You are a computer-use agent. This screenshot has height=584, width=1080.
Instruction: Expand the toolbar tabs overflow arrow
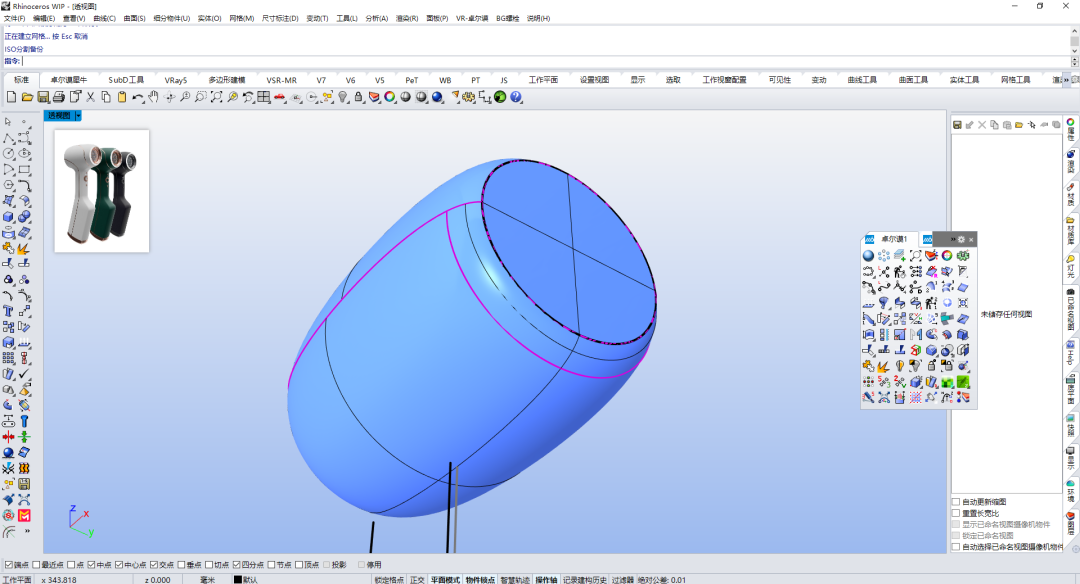[1066, 80]
